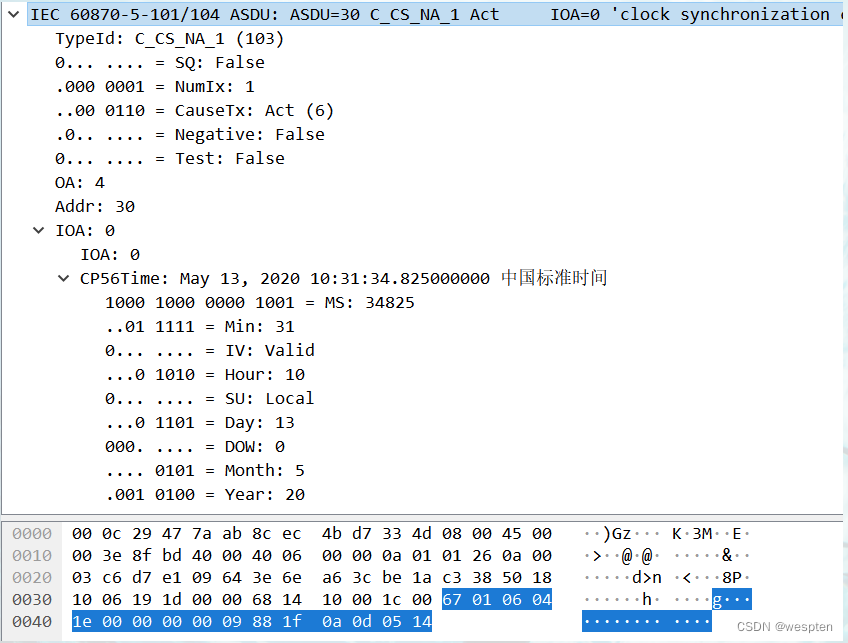This screenshot has width=848, height=643.
Task: Click highlighted hex byte 67 in row 0030
Action: coord(452,600)
